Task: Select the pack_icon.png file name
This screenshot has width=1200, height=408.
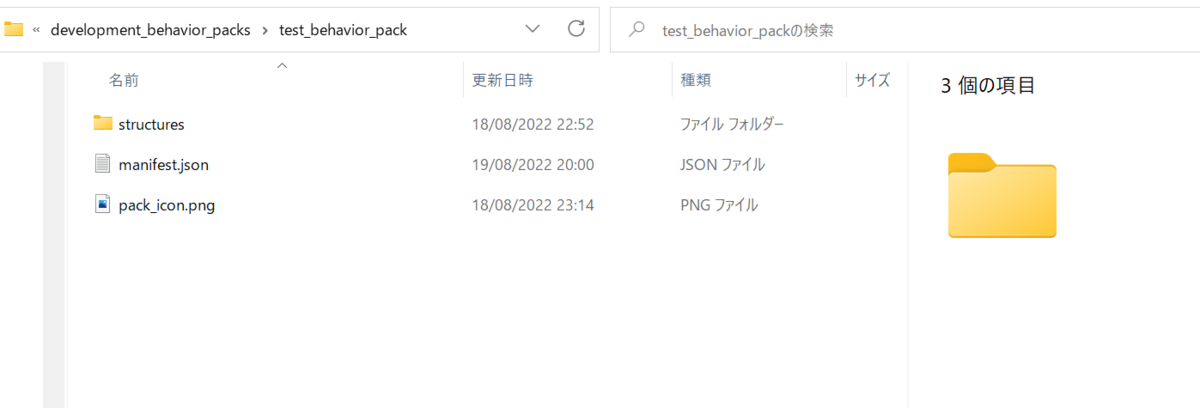Action: (x=166, y=205)
